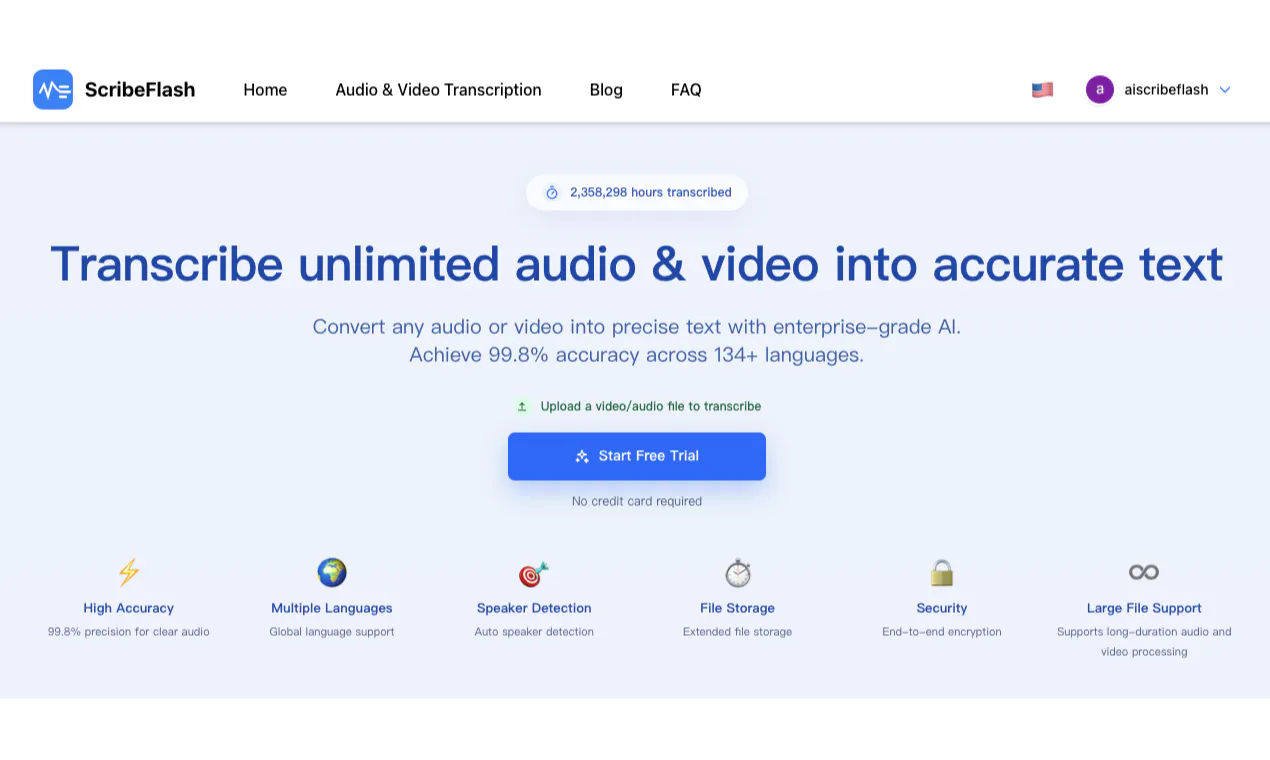Click the target Speaker Detection icon
1270x760 pixels.
coord(534,573)
